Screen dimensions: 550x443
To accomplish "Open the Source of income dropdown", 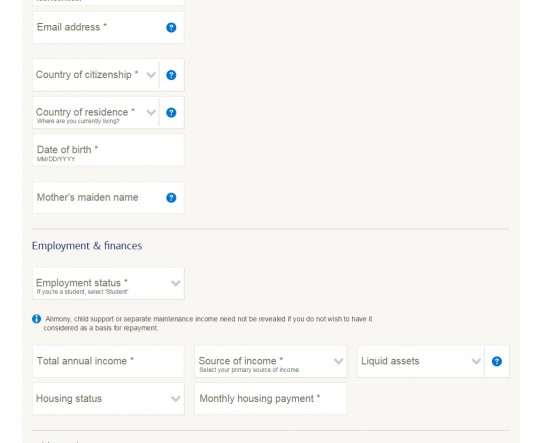I will [271, 361].
